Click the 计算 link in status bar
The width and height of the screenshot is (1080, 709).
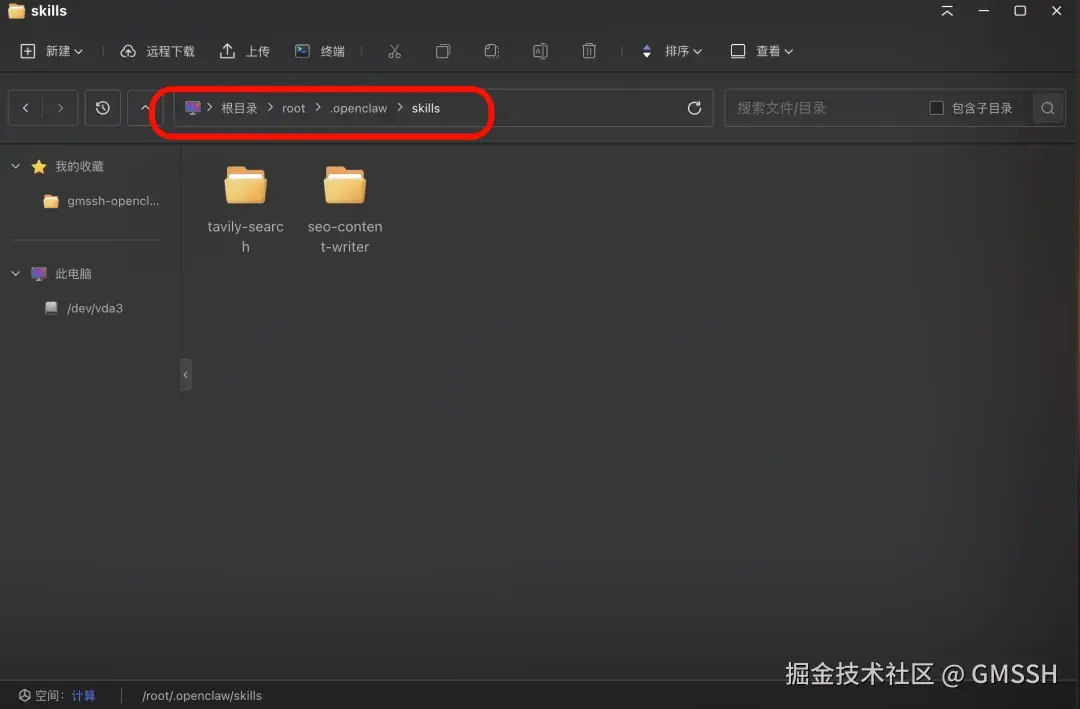point(84,694)
